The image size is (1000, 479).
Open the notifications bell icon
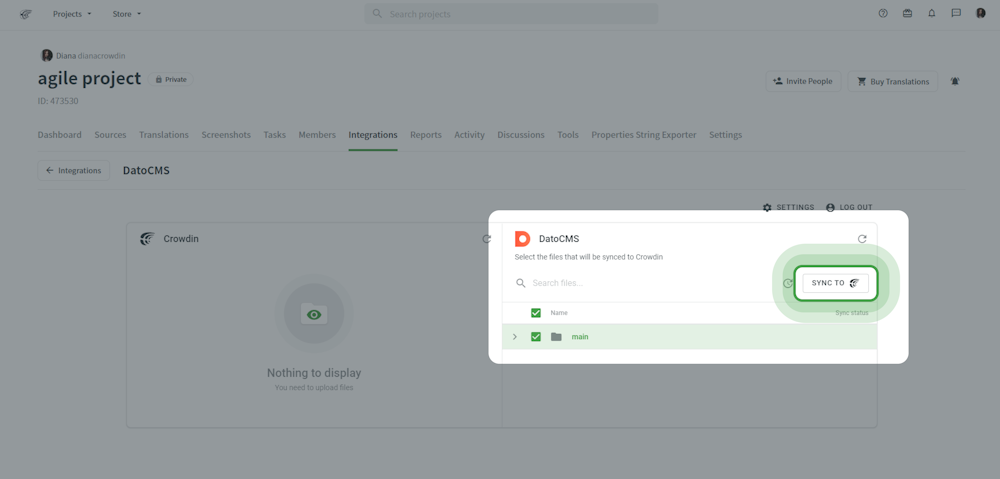pyautogui.click(x=932, y=14)
